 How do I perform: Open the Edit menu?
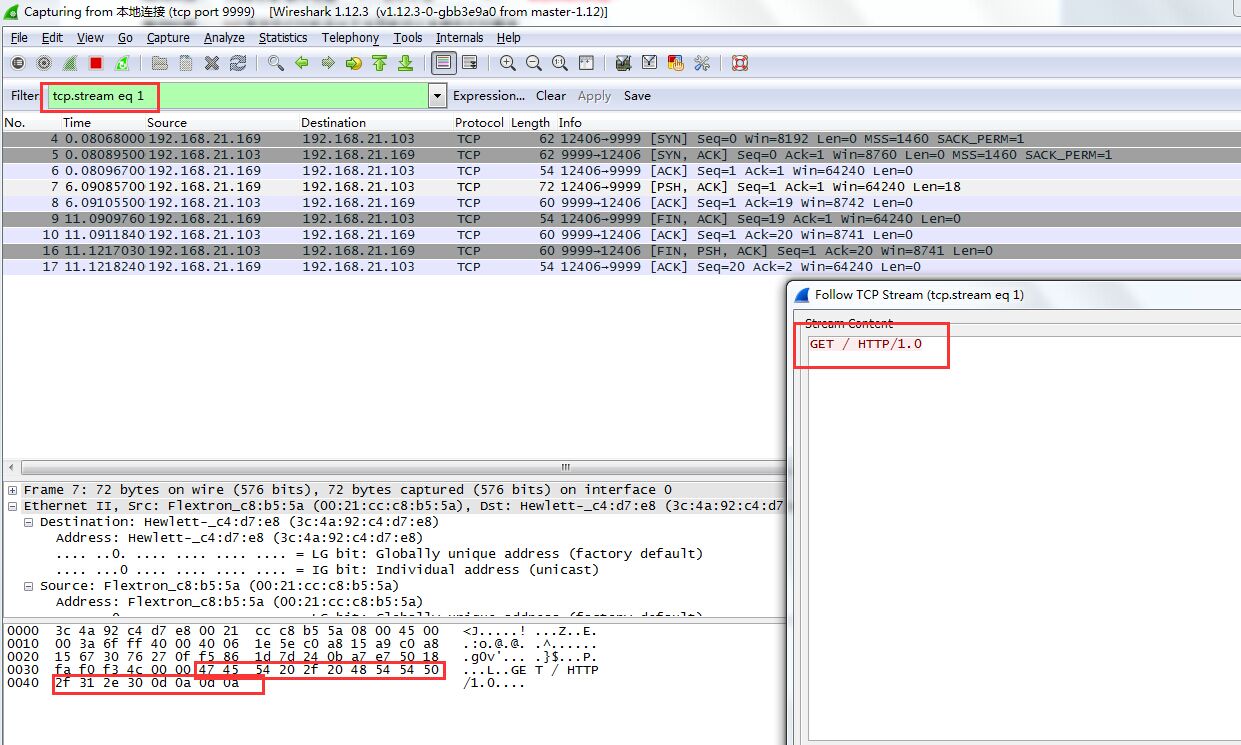click(52, 38)
